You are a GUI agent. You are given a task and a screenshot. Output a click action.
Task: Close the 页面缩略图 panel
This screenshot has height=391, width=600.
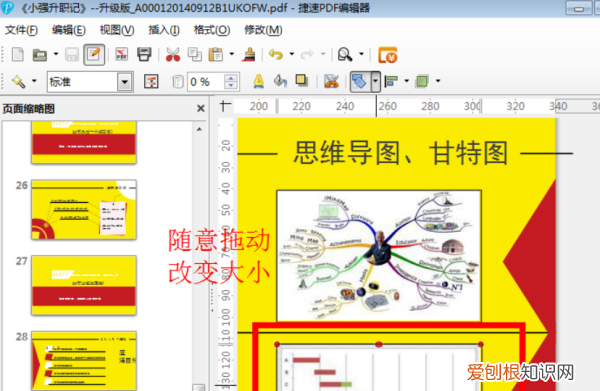click(201, 109)
